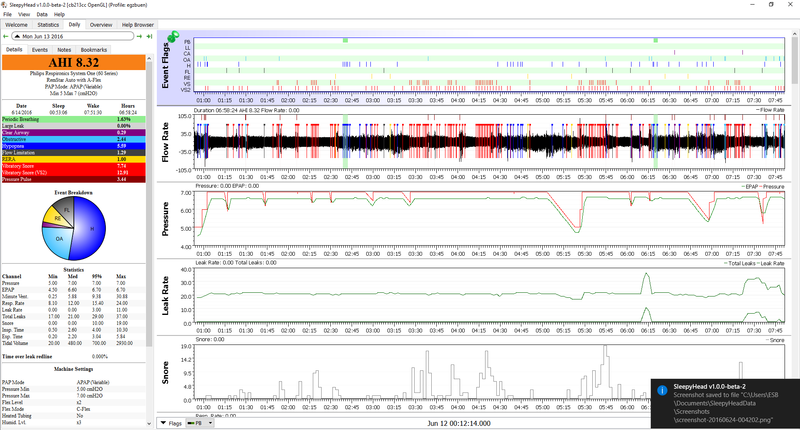Open the Flags dropdown at bottom

coord(174,423)
